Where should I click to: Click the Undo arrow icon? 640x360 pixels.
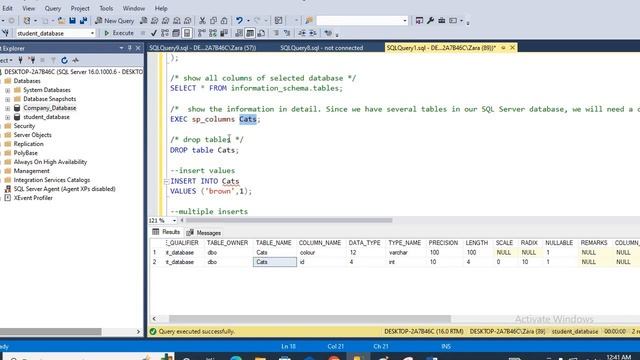click(239, 20)
